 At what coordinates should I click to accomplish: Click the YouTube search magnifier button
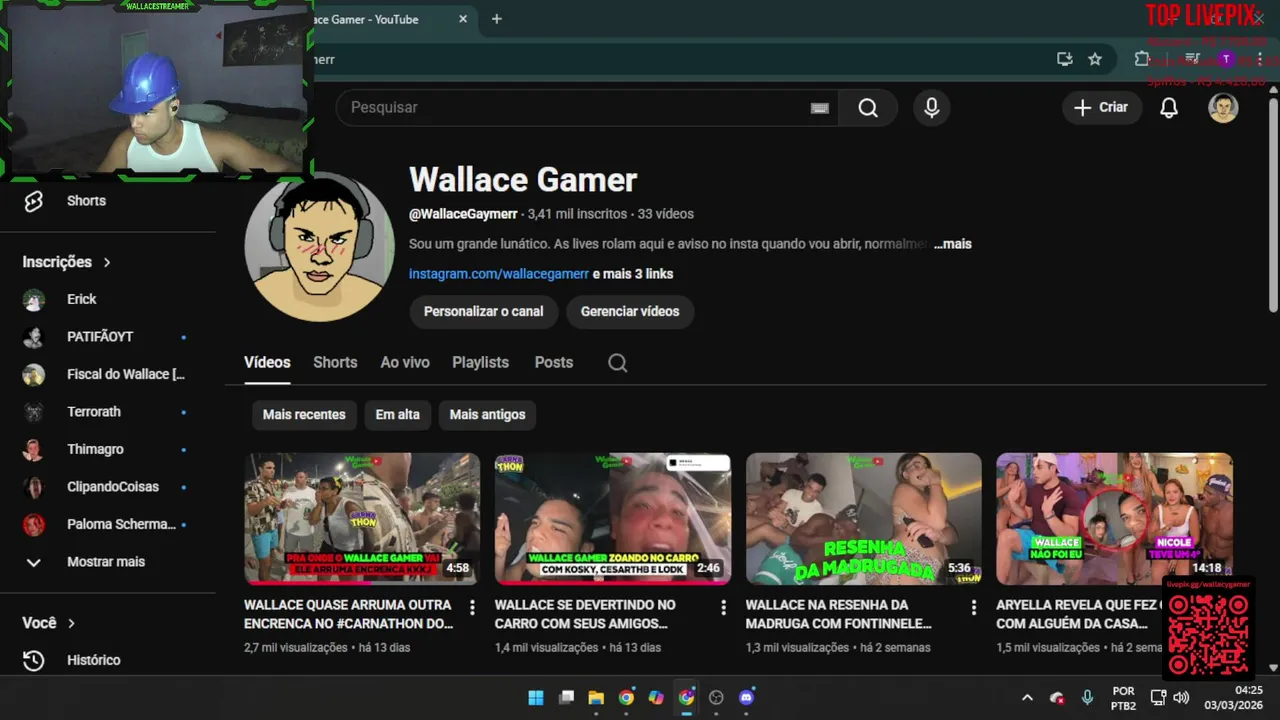click(867, 108)
